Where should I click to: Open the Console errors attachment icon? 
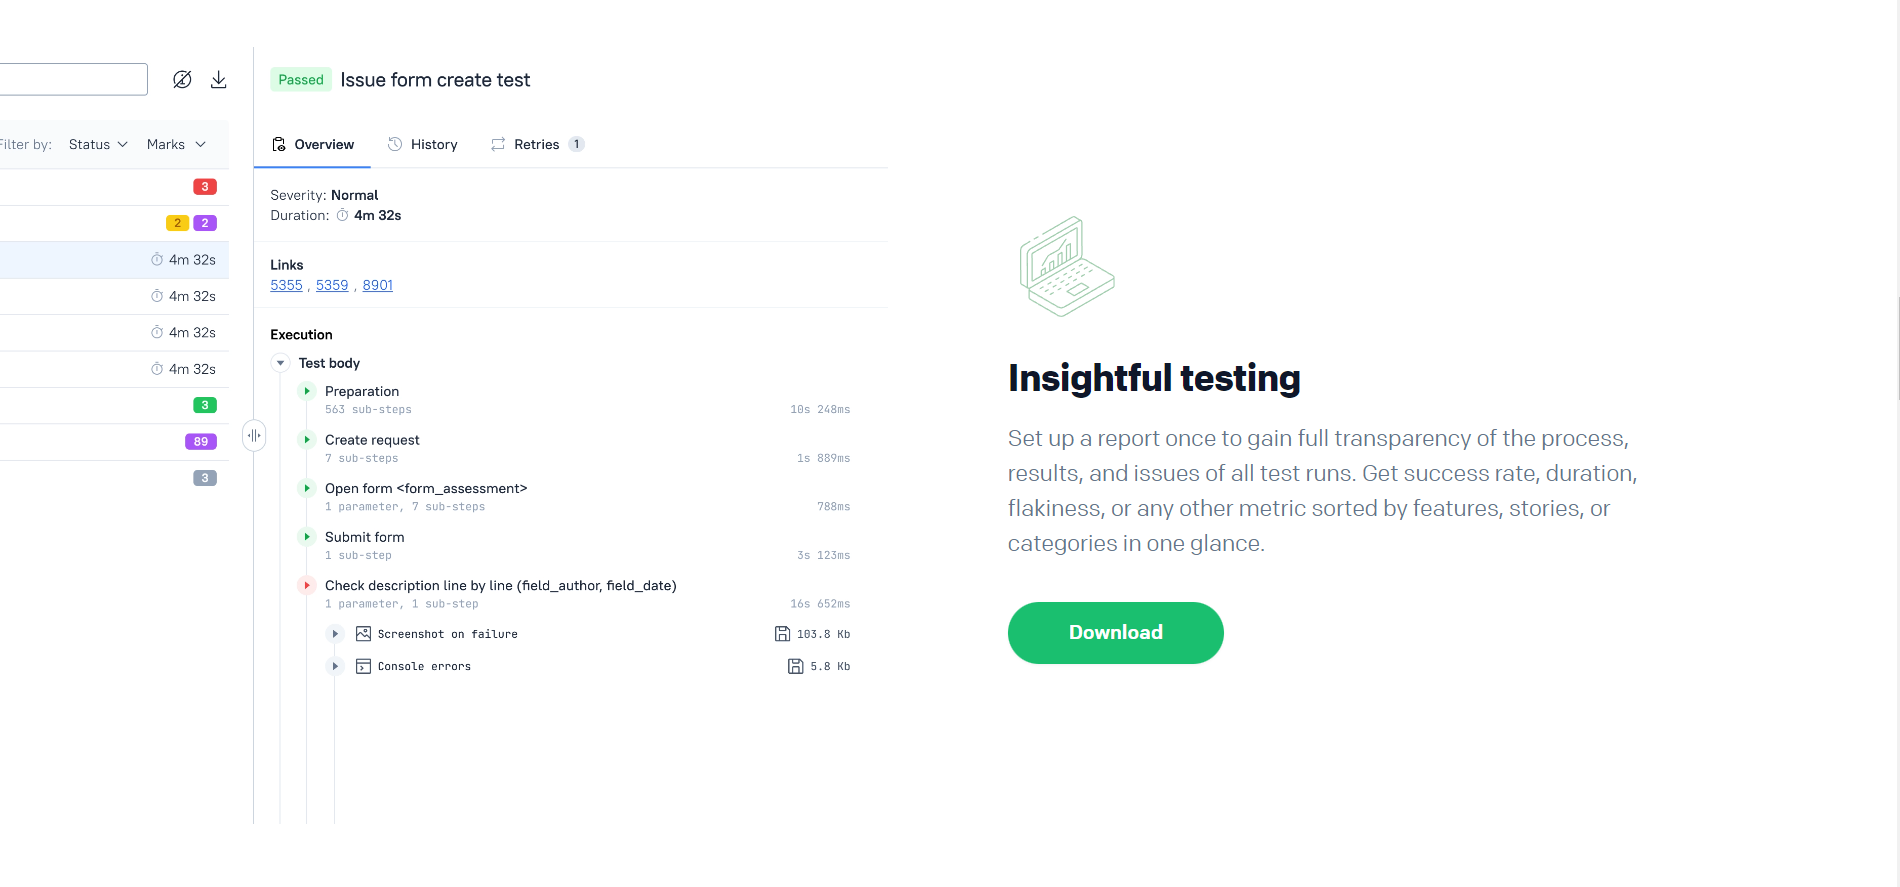(364, 666)
